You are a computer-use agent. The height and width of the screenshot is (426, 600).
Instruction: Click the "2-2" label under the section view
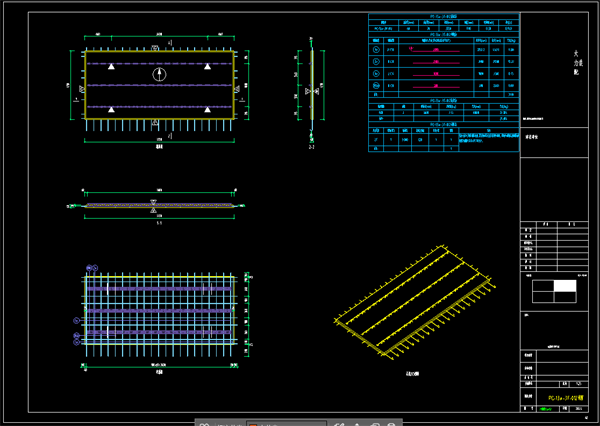click(311, 147)
